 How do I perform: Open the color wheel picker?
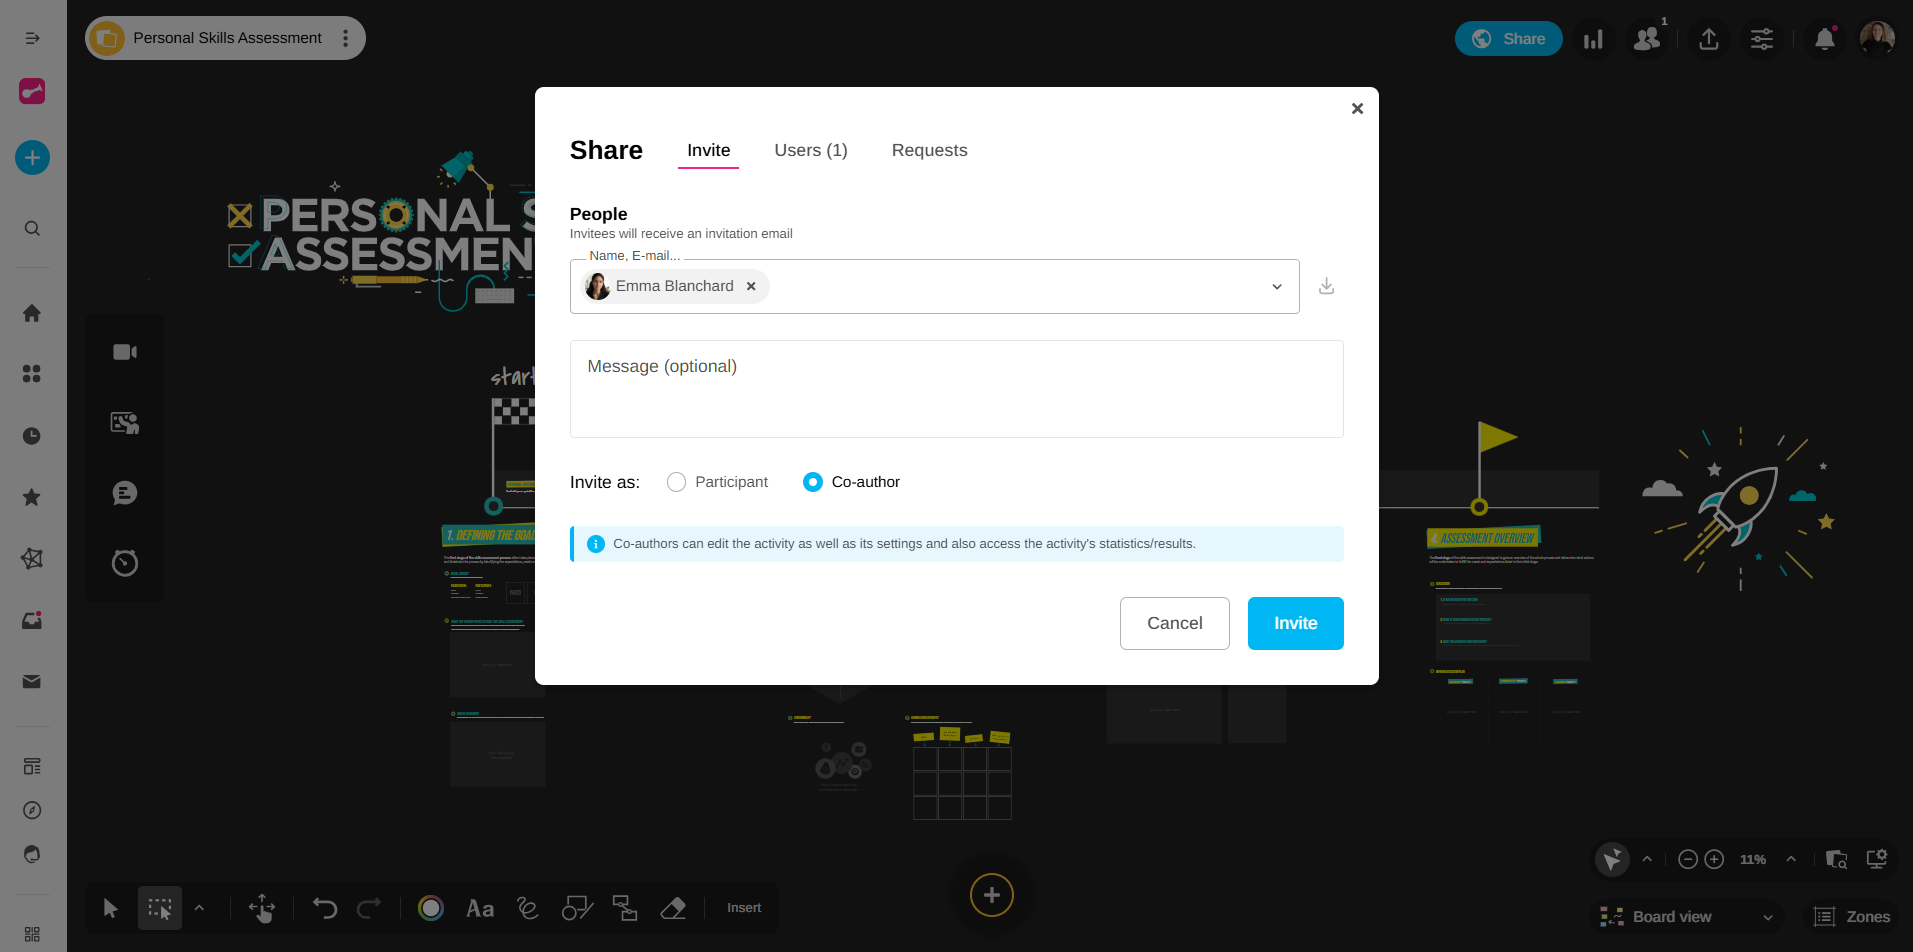click(431, 908)
